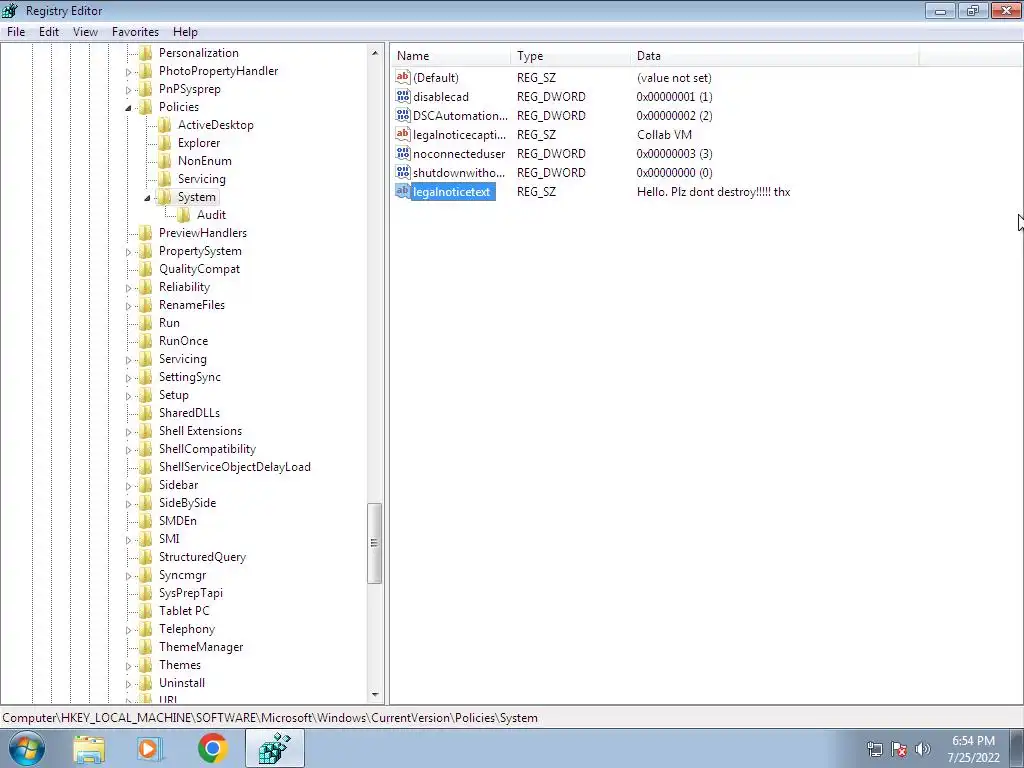
Task: Collapse the Policies tree node
Action: click(128, 107)
